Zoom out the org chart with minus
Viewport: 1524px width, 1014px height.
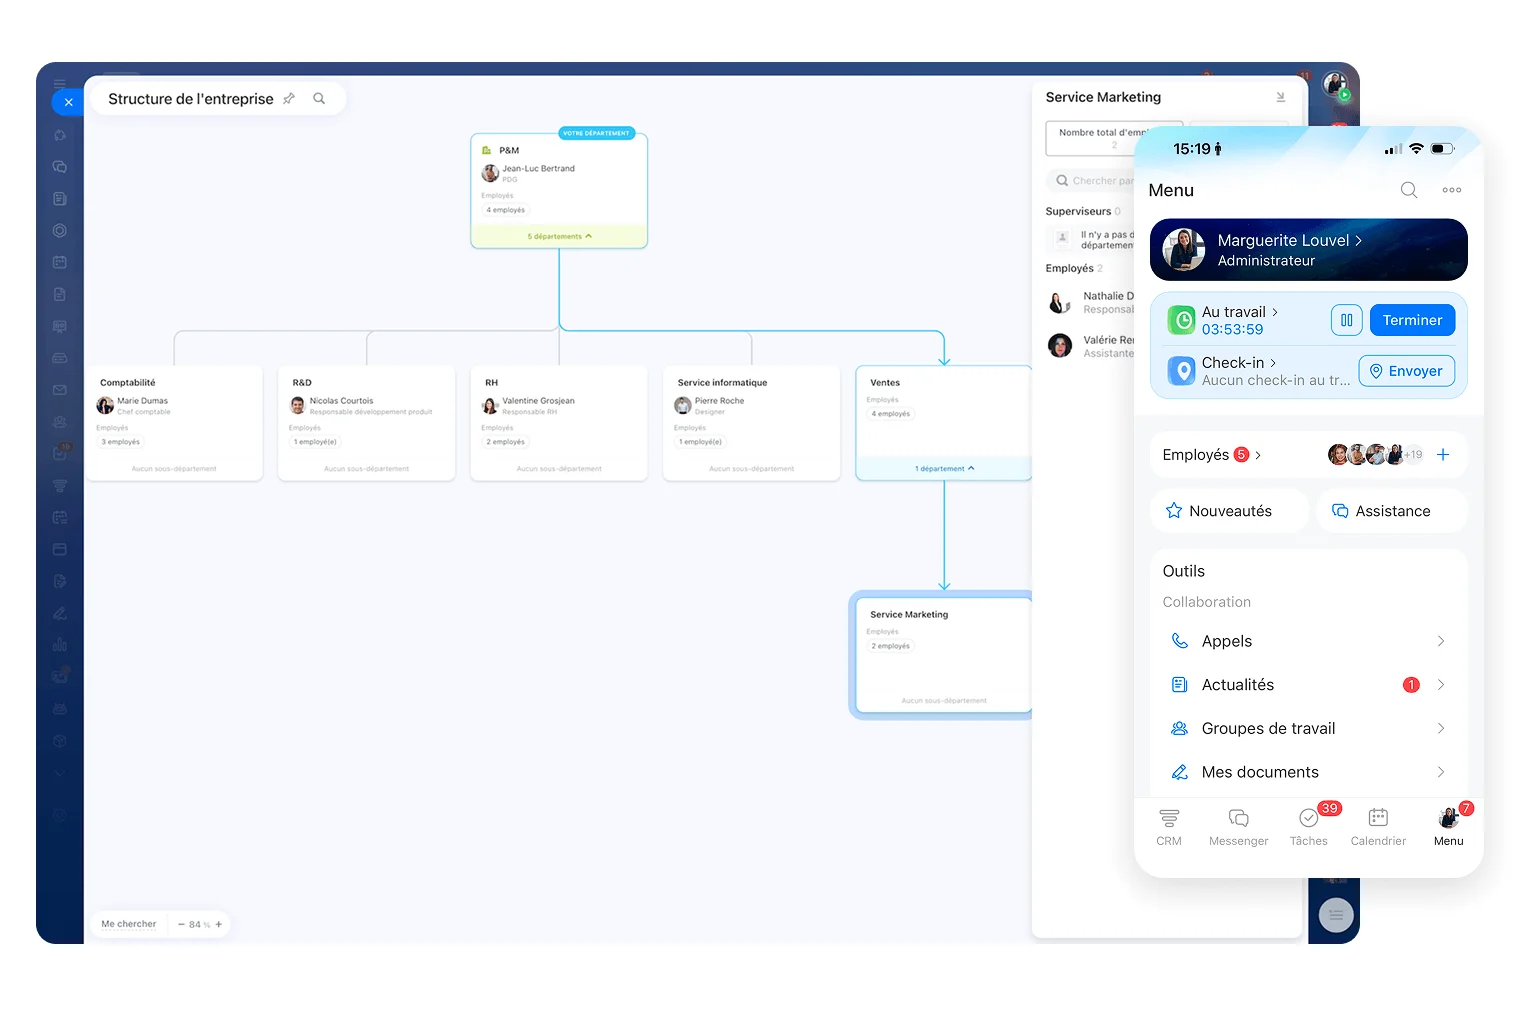click(x=181, y=925)
